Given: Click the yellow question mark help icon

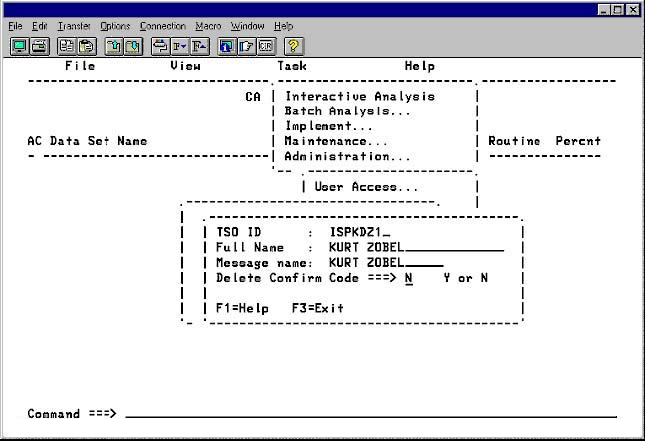Looking at the screenshot, I should (294, 46).
